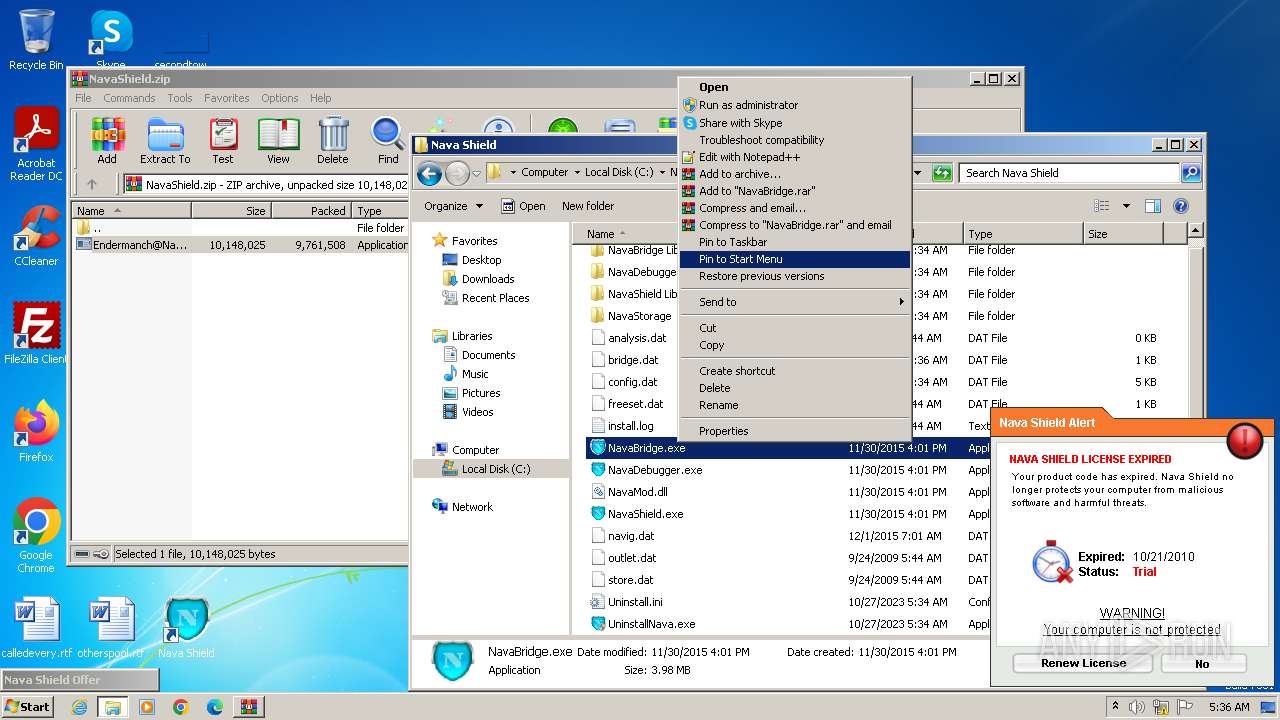The width and height of the screenshot is (1280, 720).
Task: Select NavaMod.dll in file list
Action: [x=637, y=492]
